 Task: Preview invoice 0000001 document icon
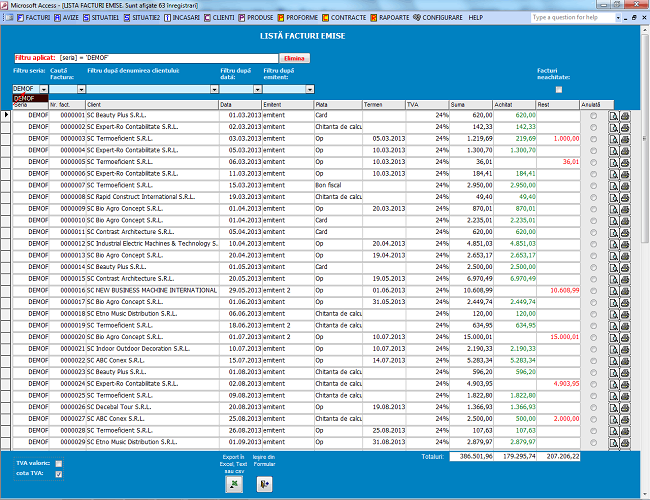(614, 116)
